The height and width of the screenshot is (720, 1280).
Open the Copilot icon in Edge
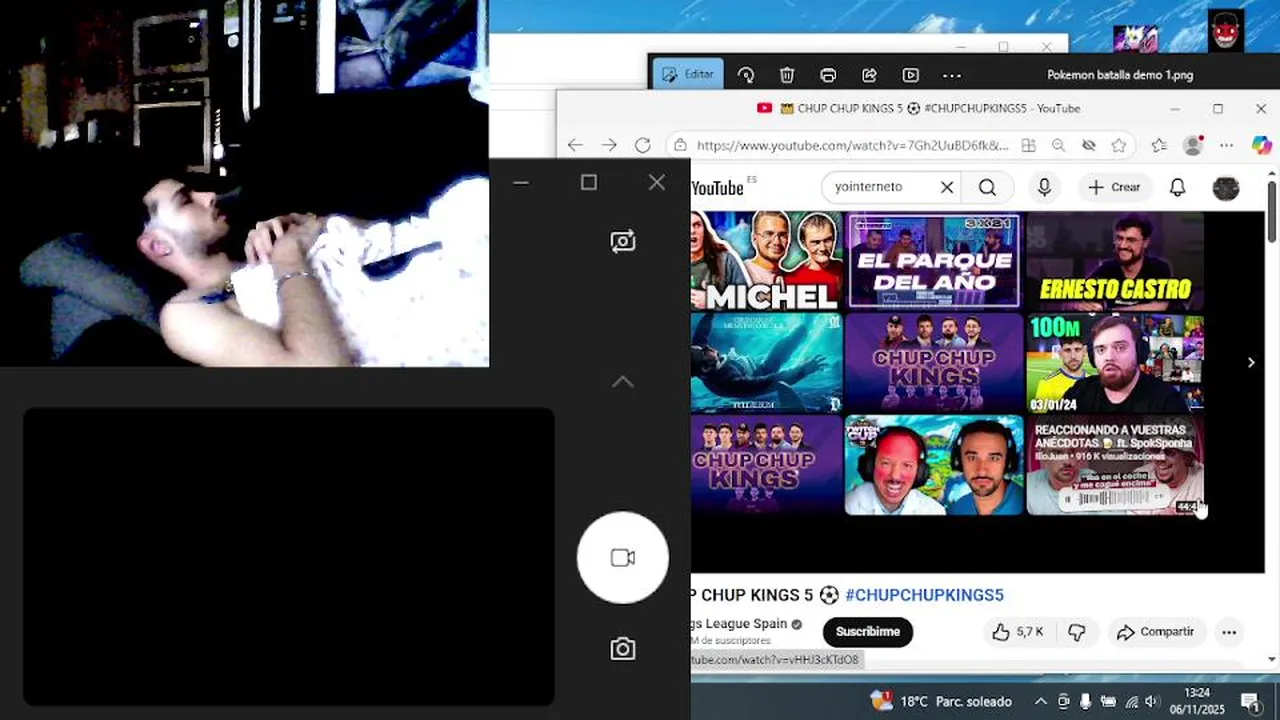click(1262, 145)
